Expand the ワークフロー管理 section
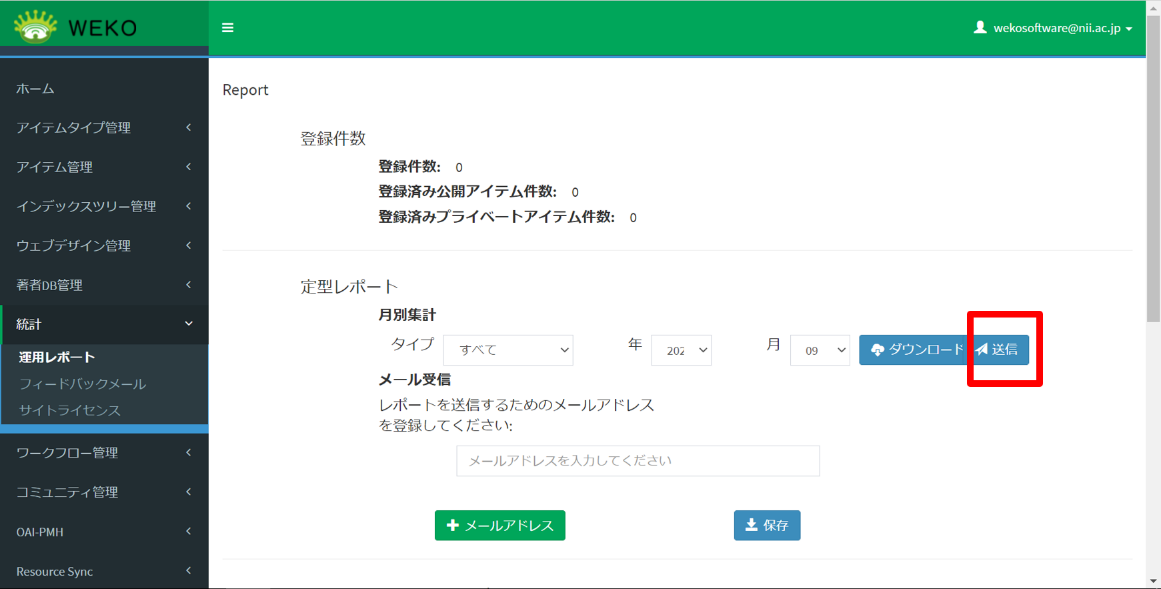1161x589 pixels. coord(104,452)
